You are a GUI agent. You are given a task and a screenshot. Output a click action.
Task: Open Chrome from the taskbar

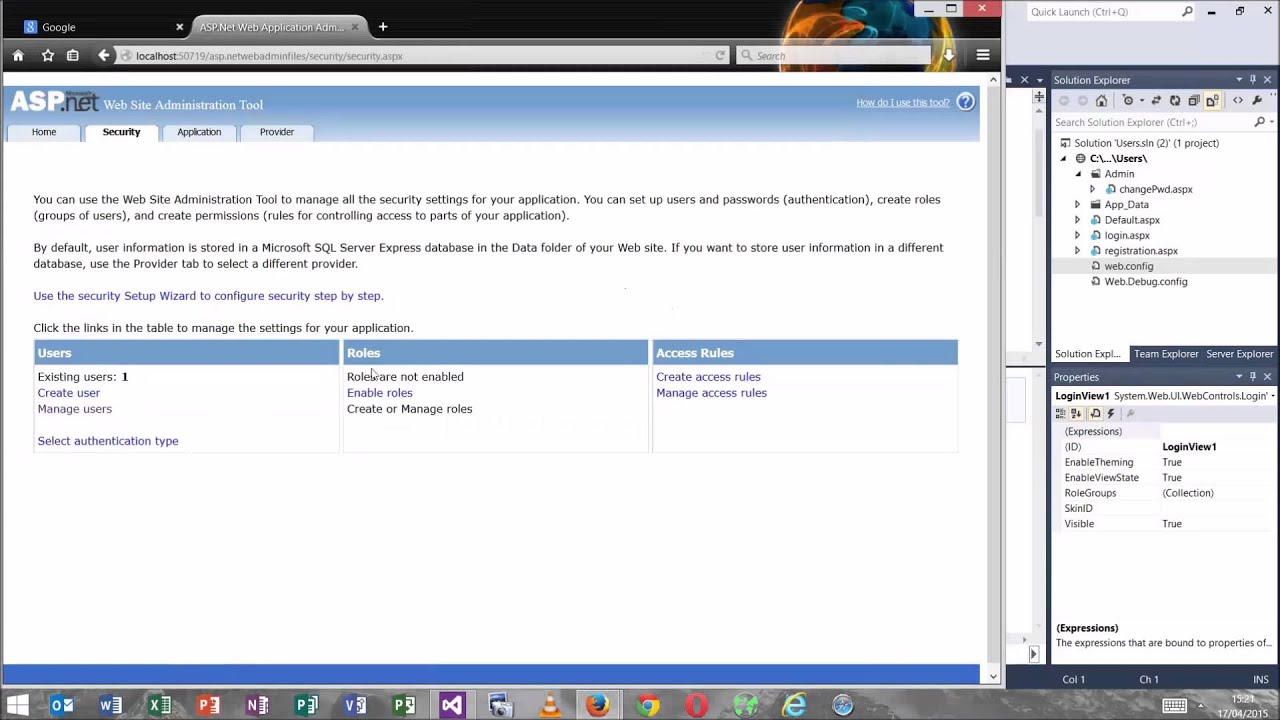[x=648, y=705]
